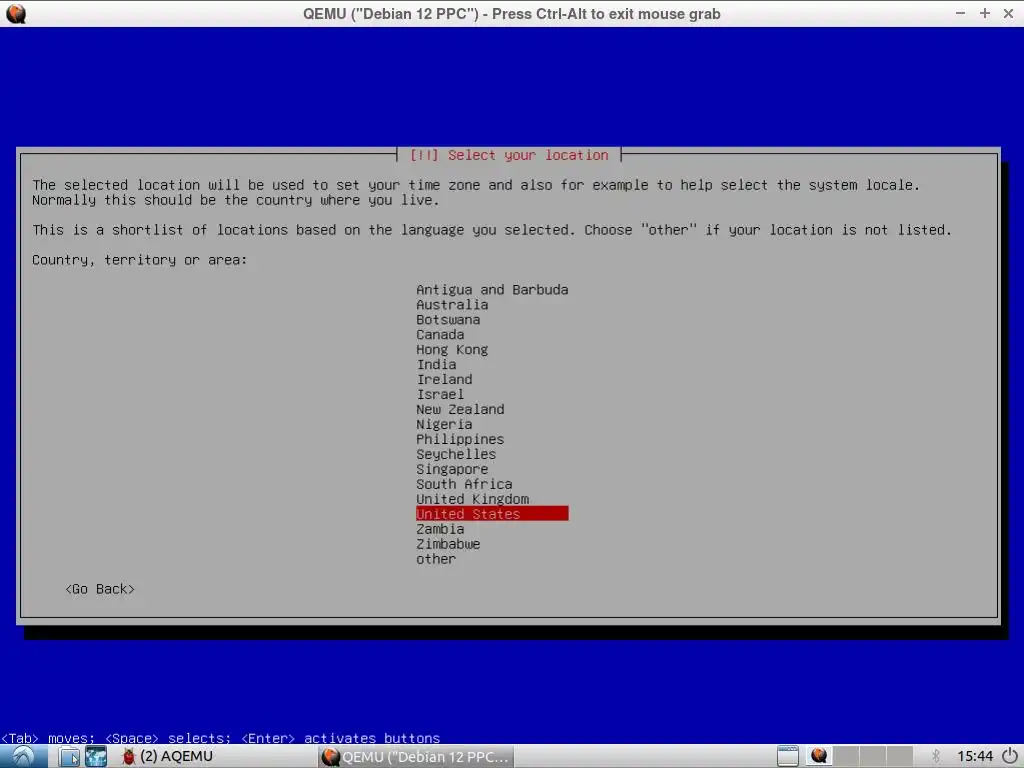The width and height of the screenshot is (1024, 768).
Task: Click the Bluetooth tray icon
Action: [x=936, y=756]
